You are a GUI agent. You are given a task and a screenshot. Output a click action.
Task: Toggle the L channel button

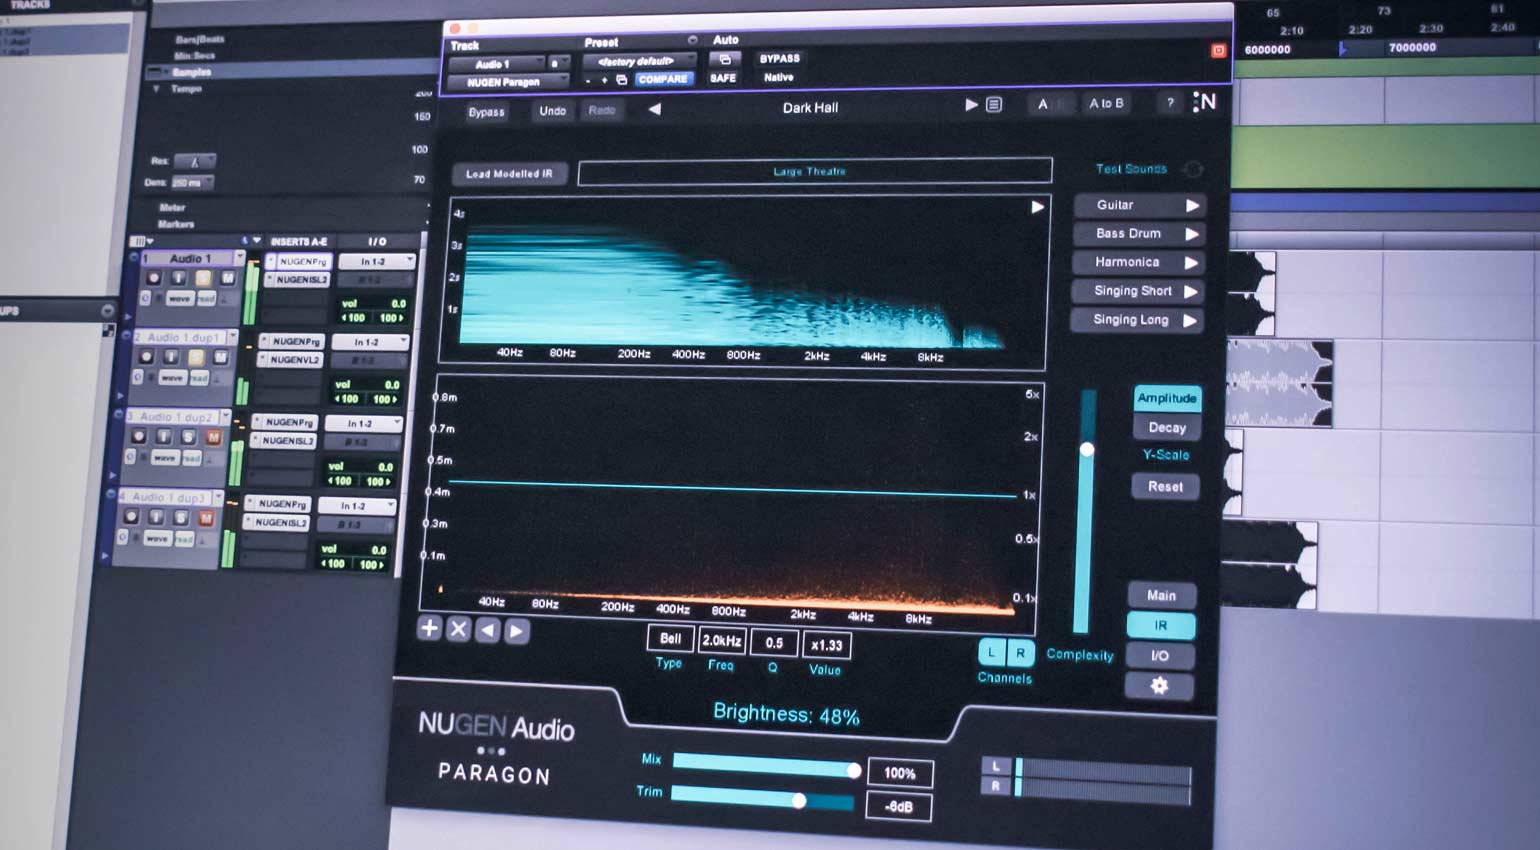tap(992, 653)
